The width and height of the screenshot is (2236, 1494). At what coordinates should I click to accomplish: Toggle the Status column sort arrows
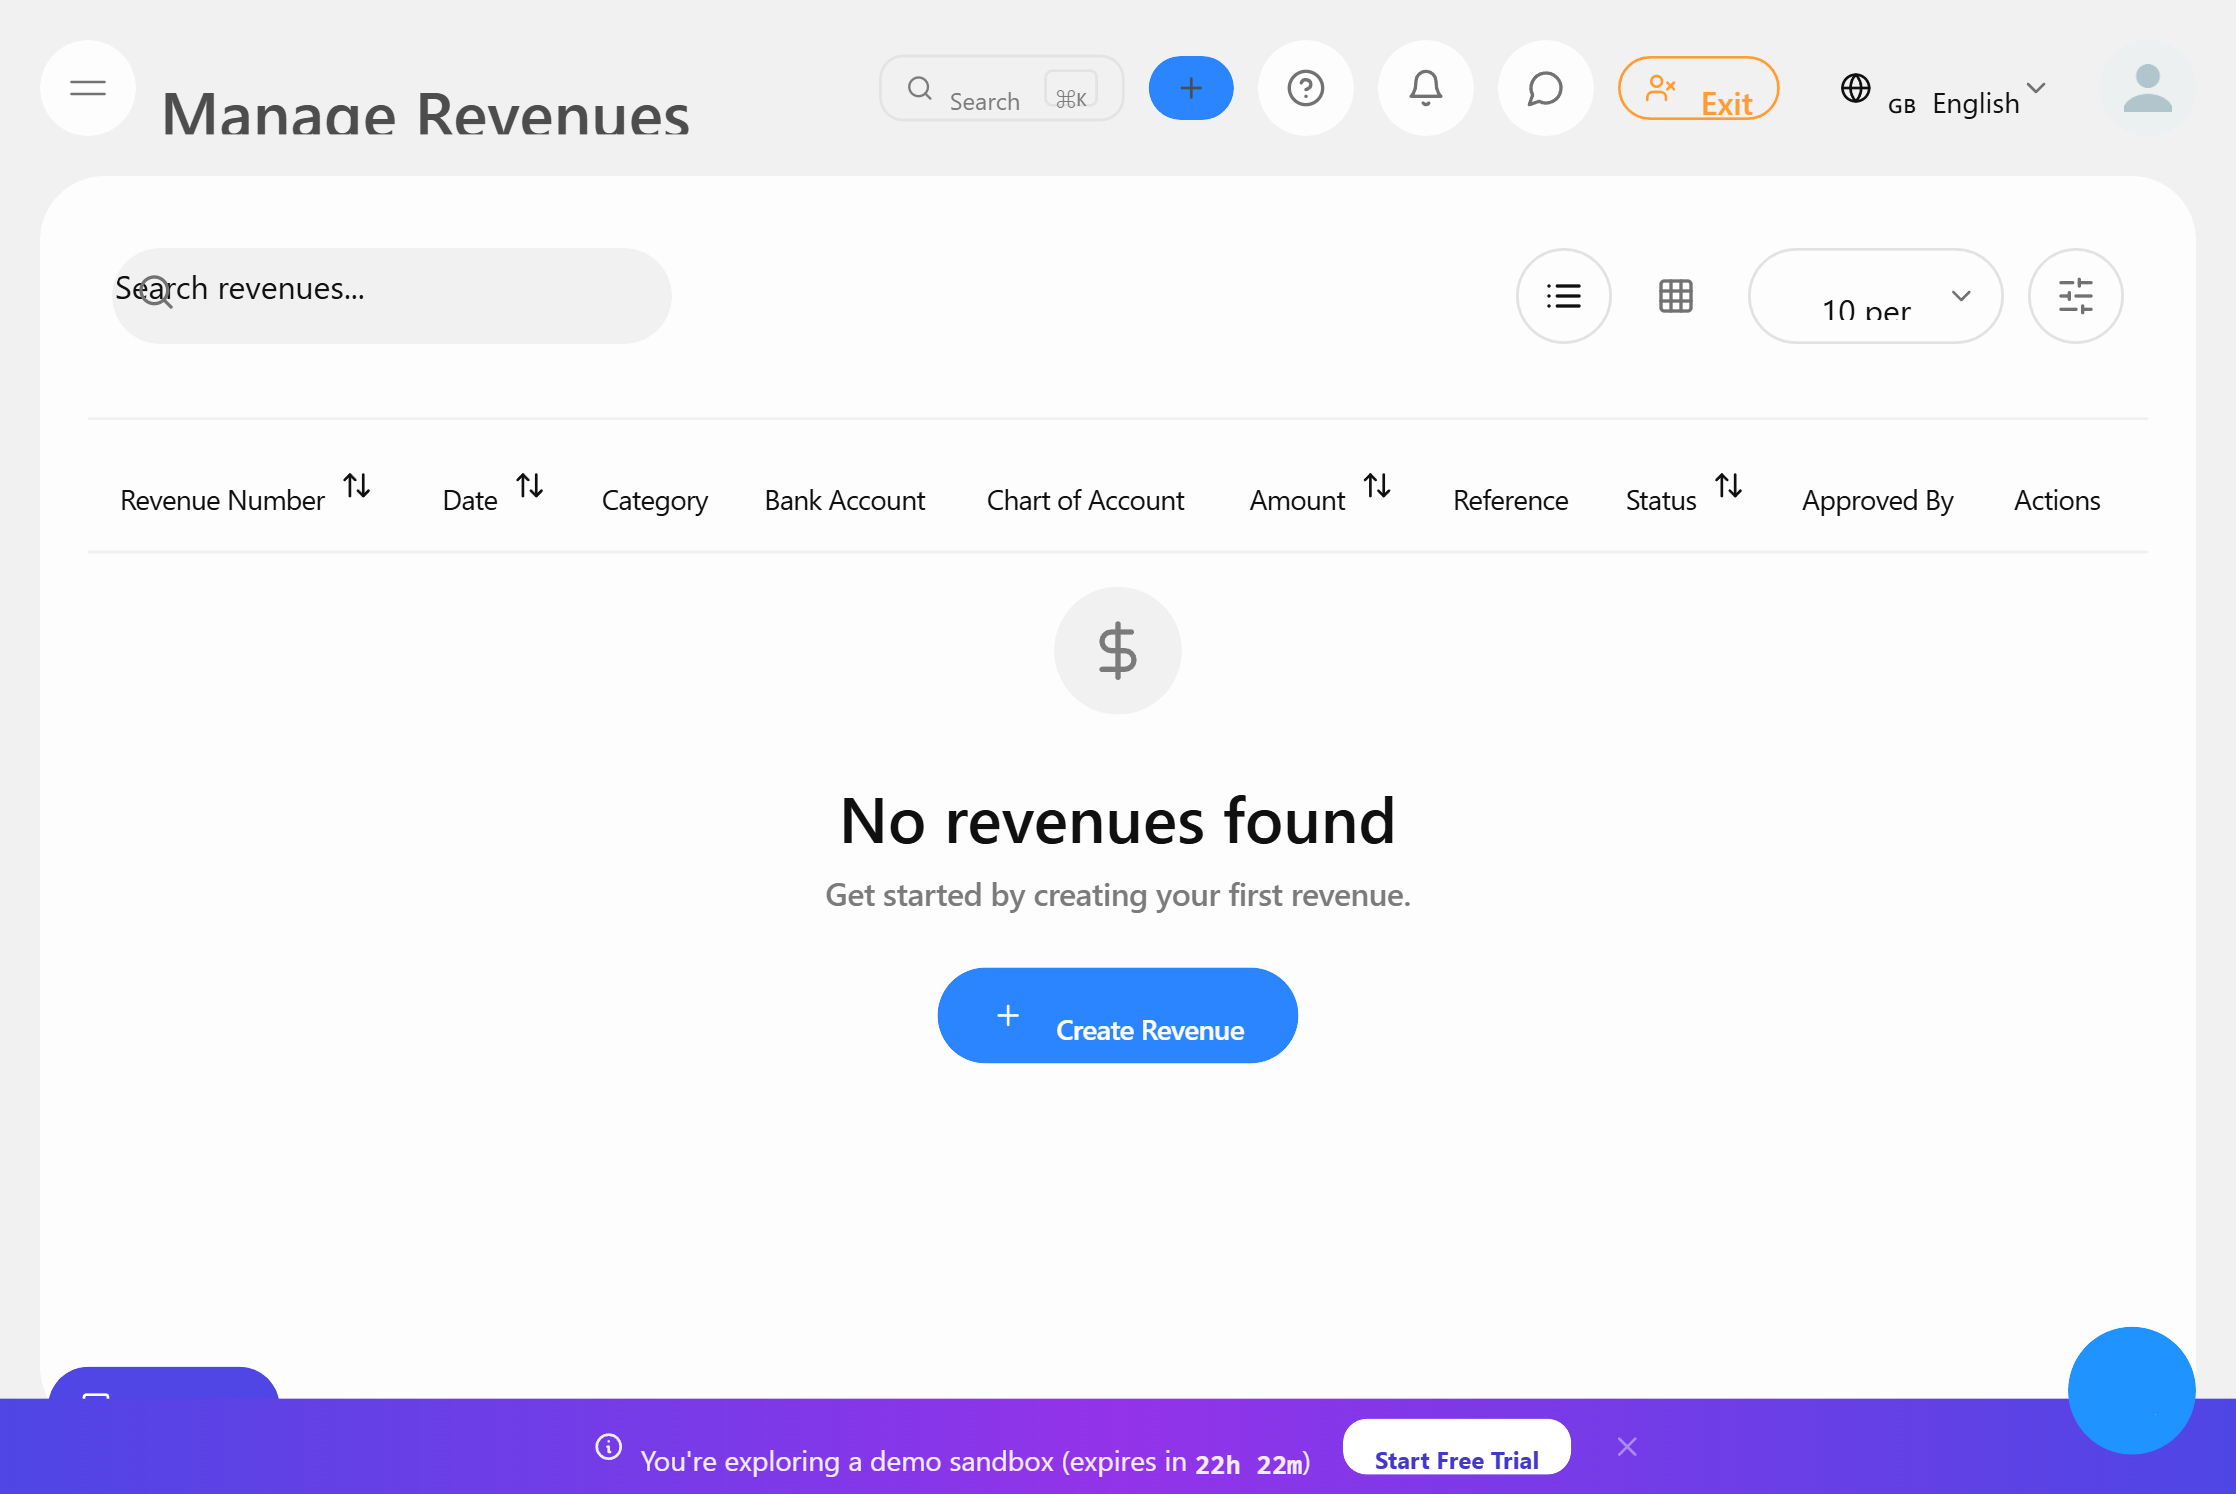pos(1731,487)
